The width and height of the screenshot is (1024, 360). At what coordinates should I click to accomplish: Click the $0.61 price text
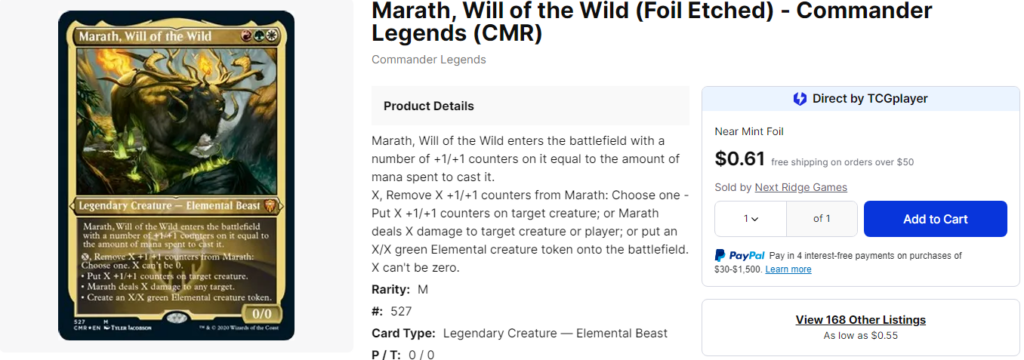(740, 159)
